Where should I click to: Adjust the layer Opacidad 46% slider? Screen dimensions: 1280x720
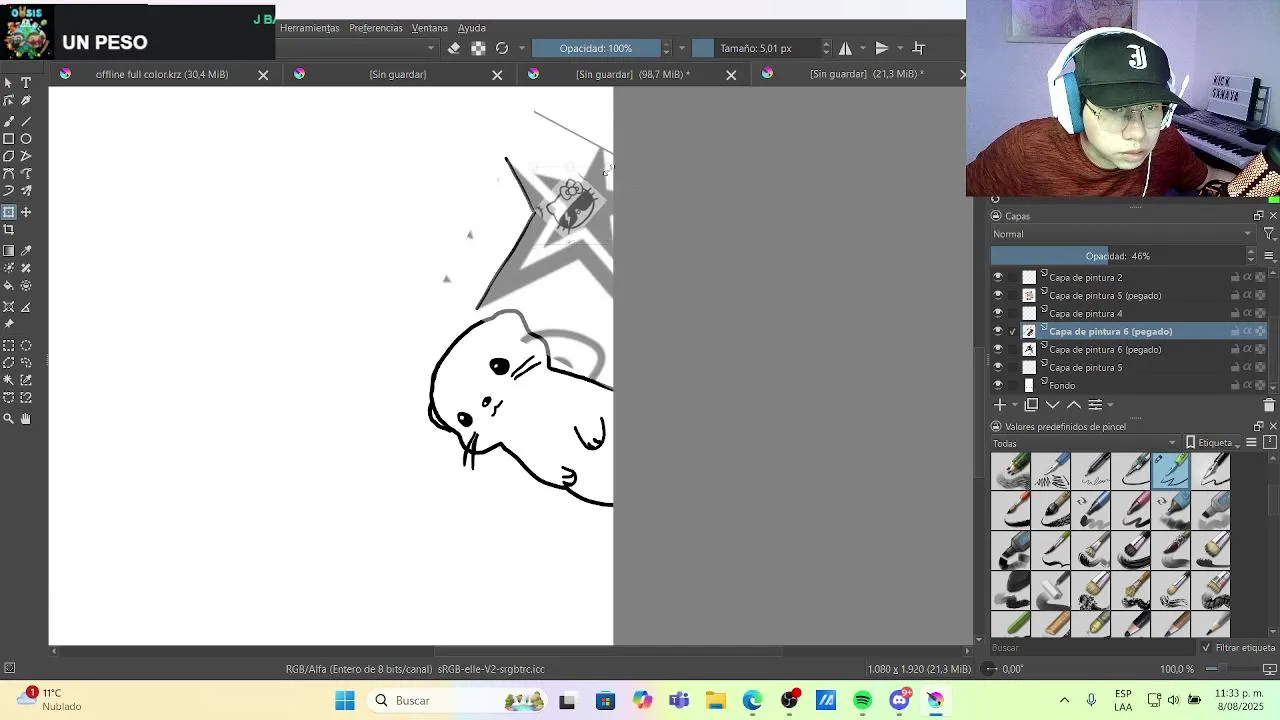[1120, 256]
